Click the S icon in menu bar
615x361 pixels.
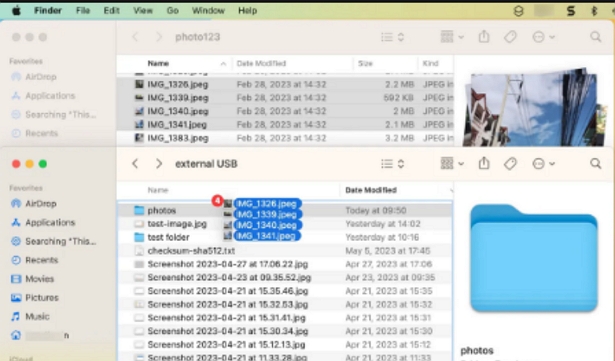click(x=571, y=11)
